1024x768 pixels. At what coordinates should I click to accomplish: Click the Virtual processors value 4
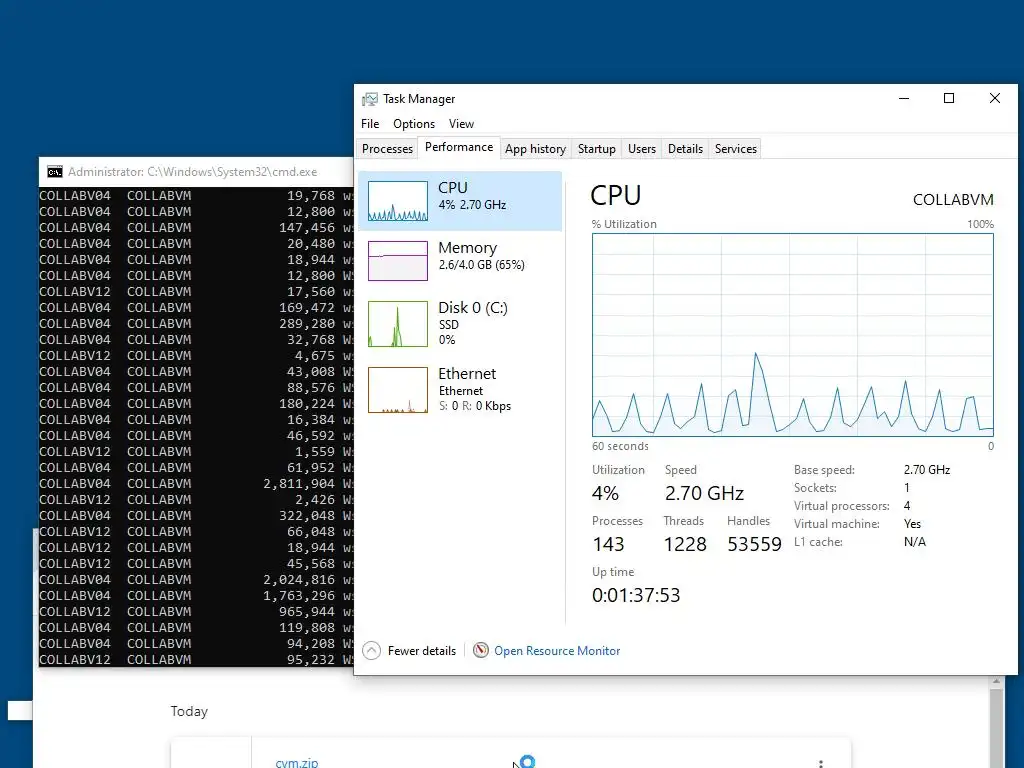(x=906, y=505)
